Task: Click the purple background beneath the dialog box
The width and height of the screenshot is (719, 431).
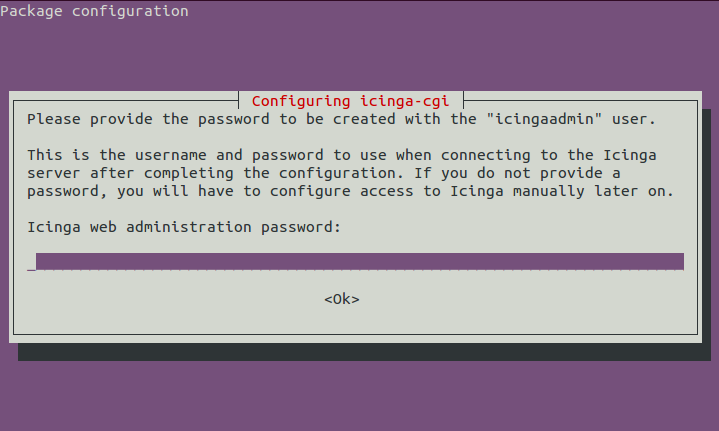Action: pyautogui.click(x=360, y=396)
